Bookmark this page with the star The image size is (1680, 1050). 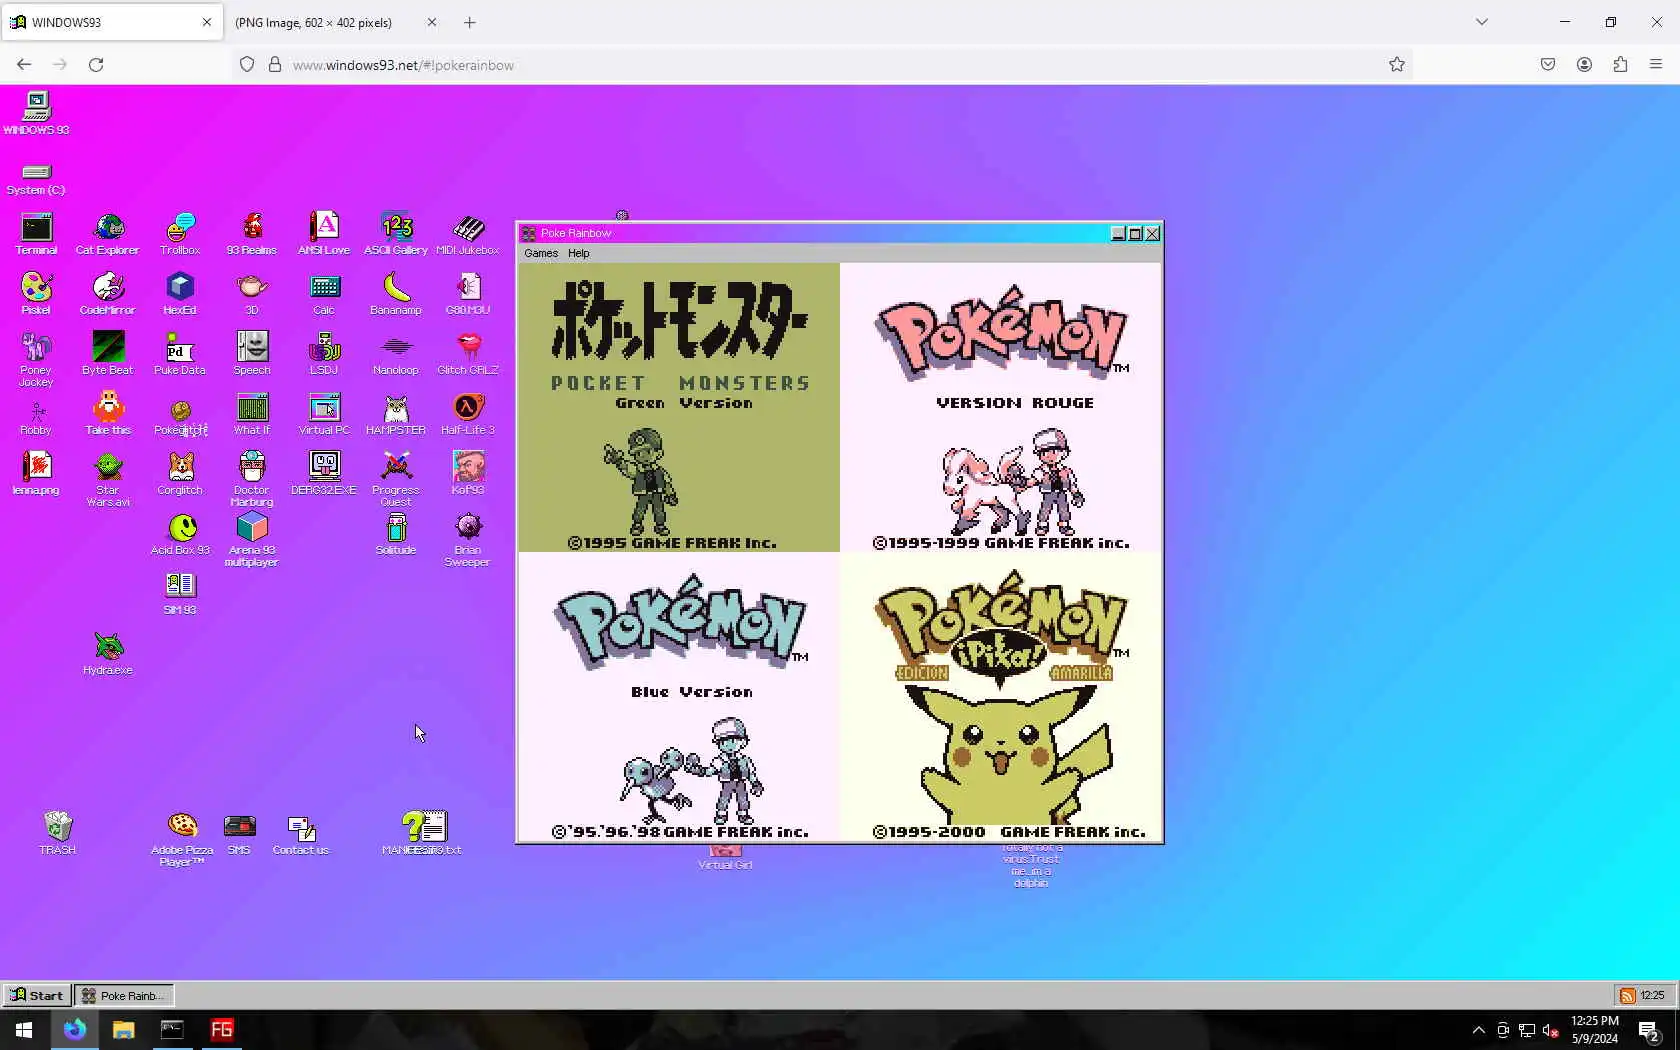tap(1397, 65)
